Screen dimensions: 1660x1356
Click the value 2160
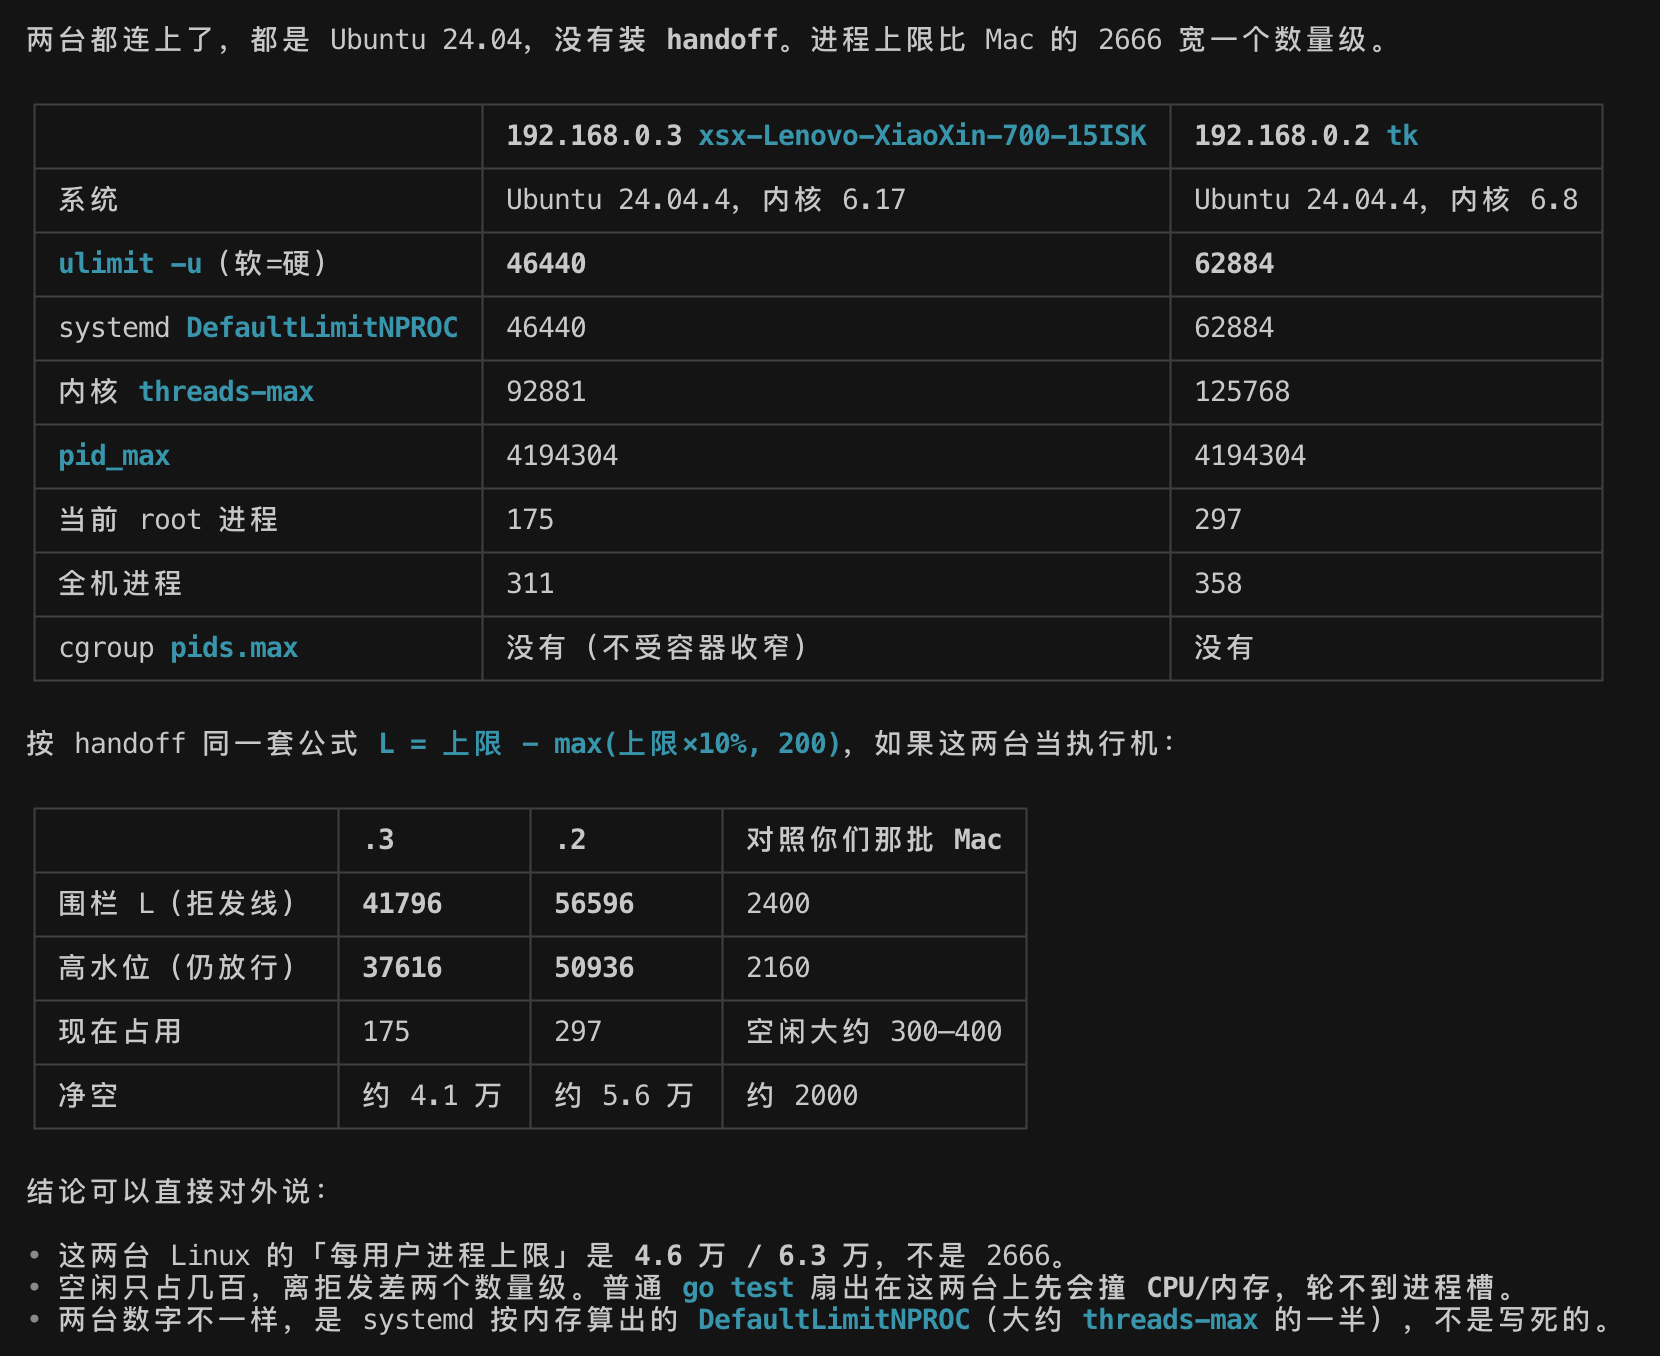[x=778, y=968]
